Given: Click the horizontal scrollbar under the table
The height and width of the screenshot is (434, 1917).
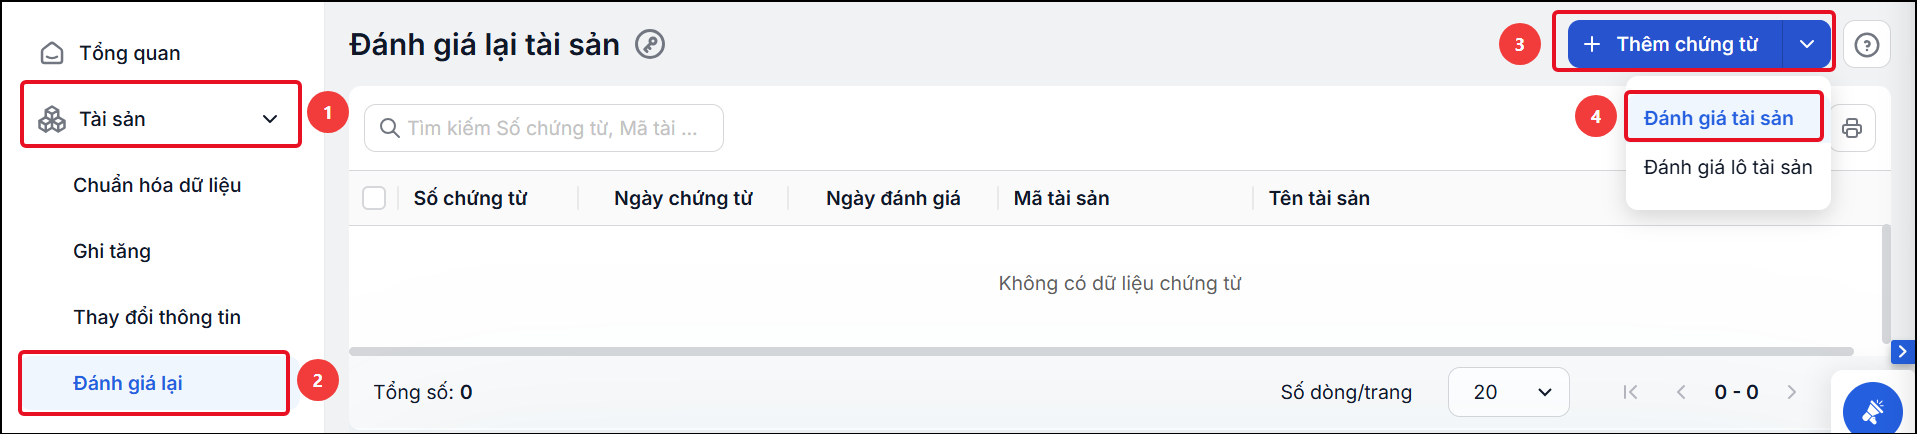Looking at the screenshot, I should (x=1100, y=352).
